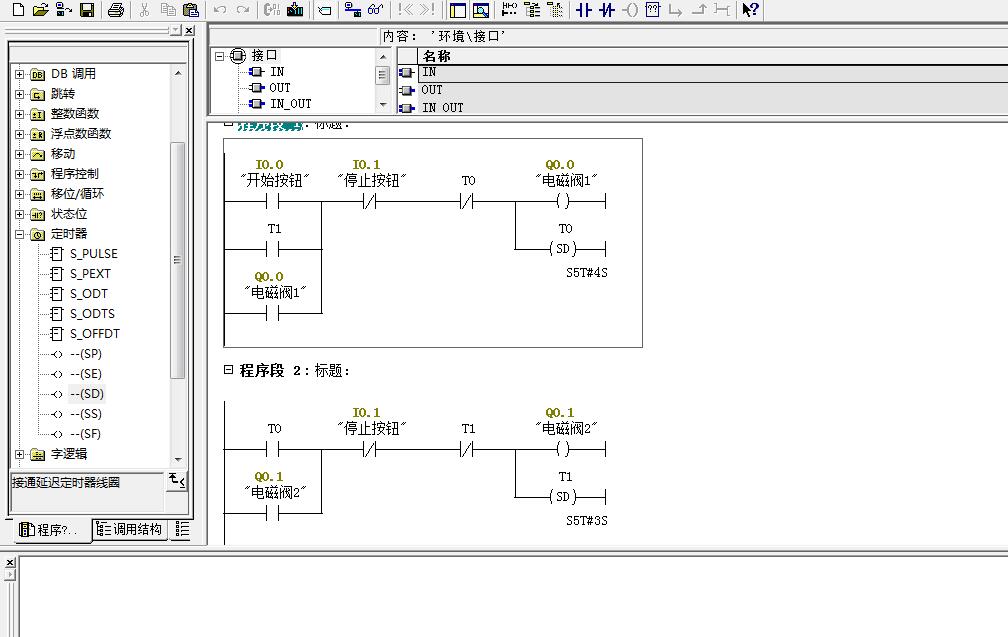Click the Undo arrow icon
The image size is (1008, 637).
pos(220,10)
